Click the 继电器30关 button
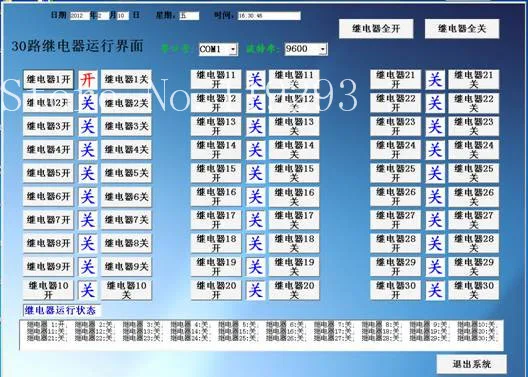Image resolution: width=528 pixels, height=377 pixels. [473, 290]
